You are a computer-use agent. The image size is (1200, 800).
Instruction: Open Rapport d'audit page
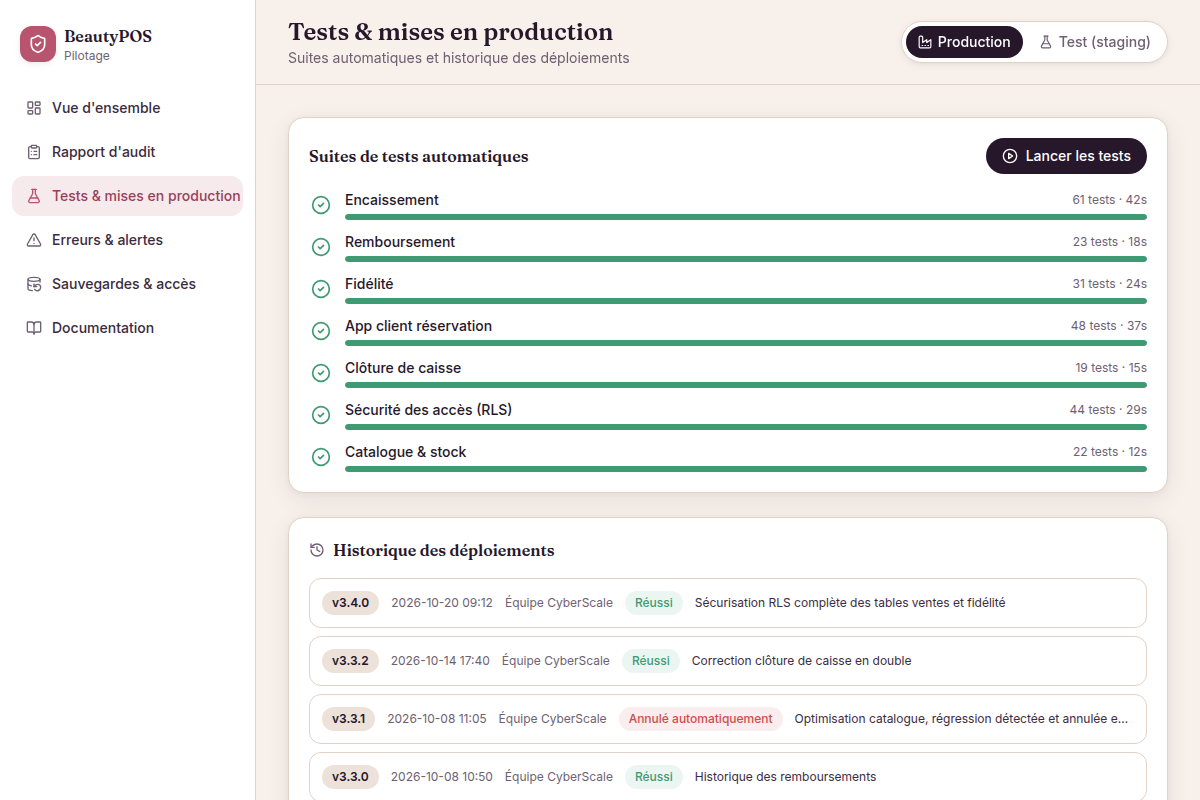point(127,152)
